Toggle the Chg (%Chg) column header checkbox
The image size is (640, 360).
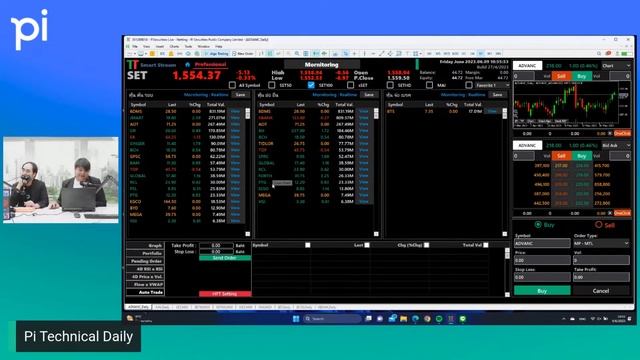coord(427,245)
